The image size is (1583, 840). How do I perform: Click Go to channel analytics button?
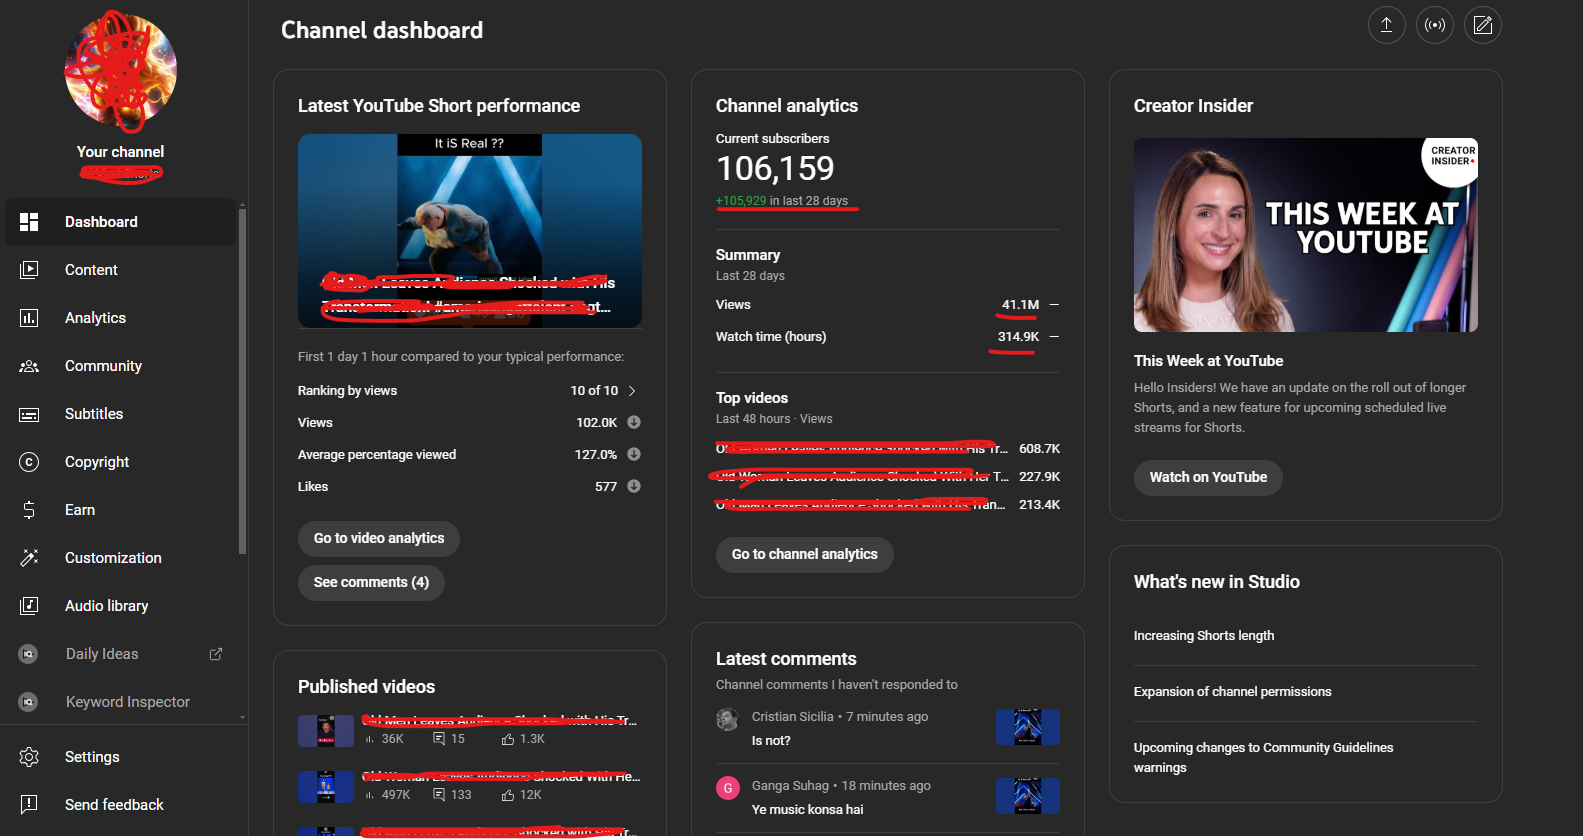click(805, 554)
